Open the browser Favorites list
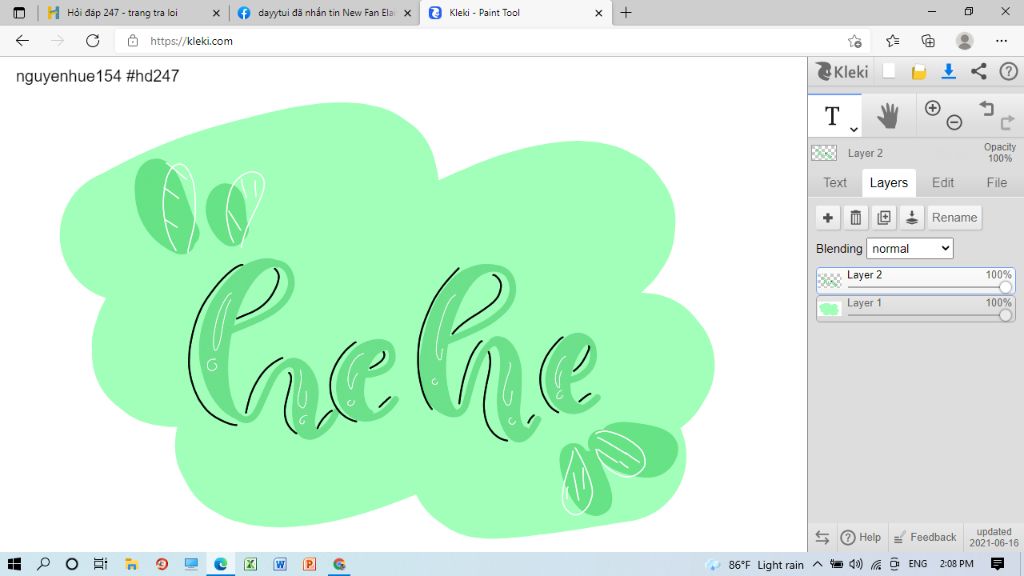Image resolution: width=1024 pixels, height=576 pixels. [x=893, y=41]
